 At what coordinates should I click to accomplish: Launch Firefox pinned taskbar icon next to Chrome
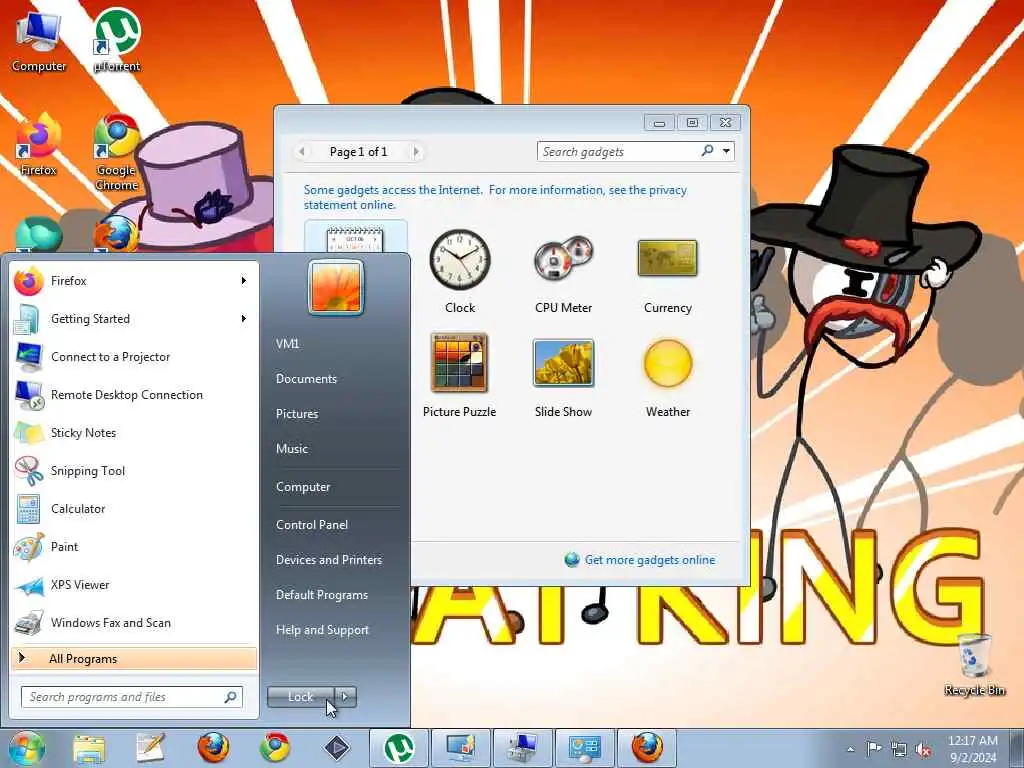pos(213,748)
